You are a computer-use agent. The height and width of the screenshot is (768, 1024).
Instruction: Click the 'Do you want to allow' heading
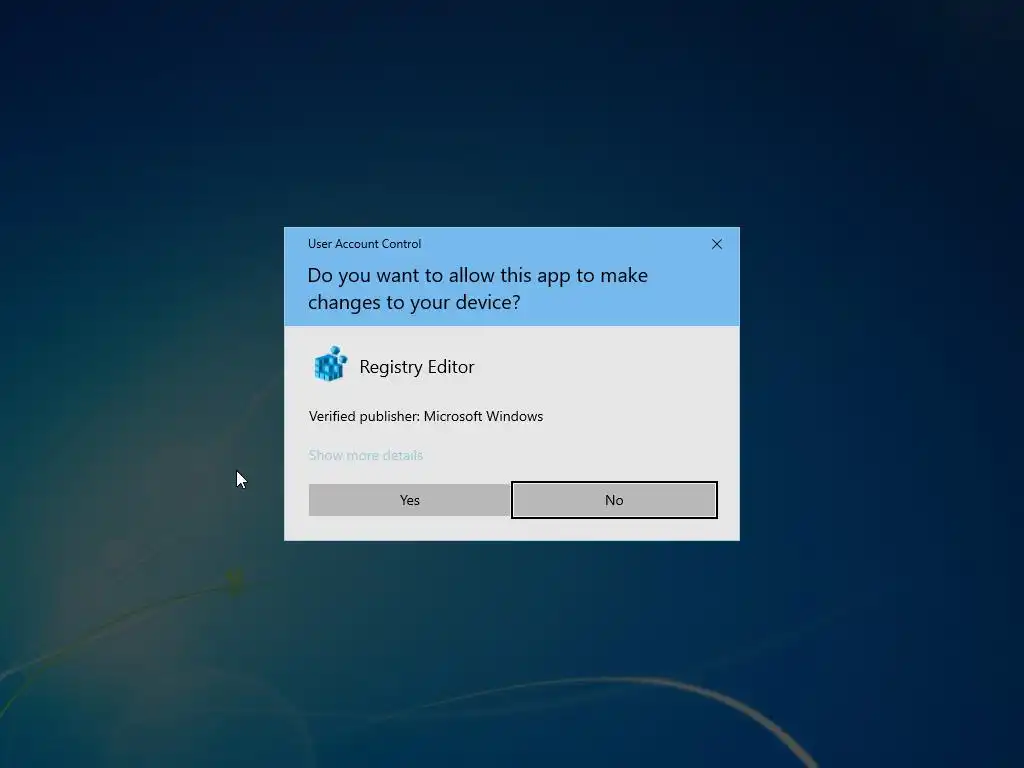477,289
